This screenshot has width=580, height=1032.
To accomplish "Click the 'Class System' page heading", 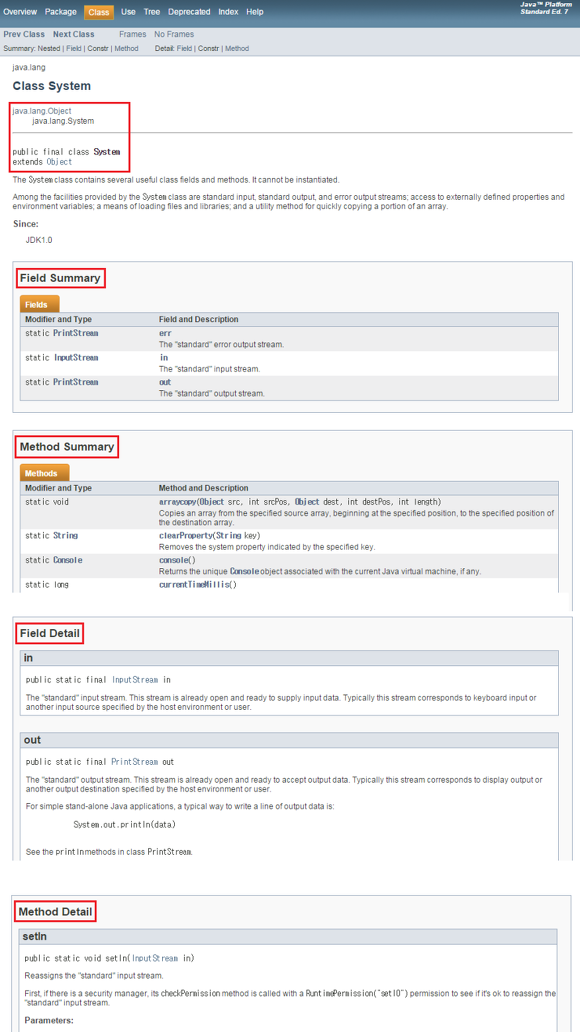I will 51,86.
